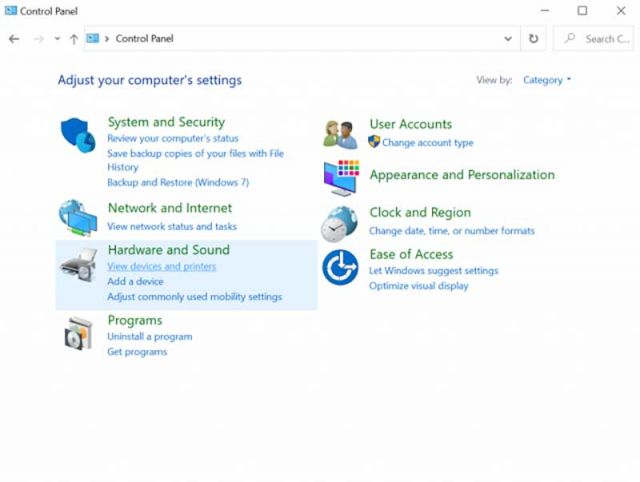Click the Hardware and Sound printer icon

[78, 265]
